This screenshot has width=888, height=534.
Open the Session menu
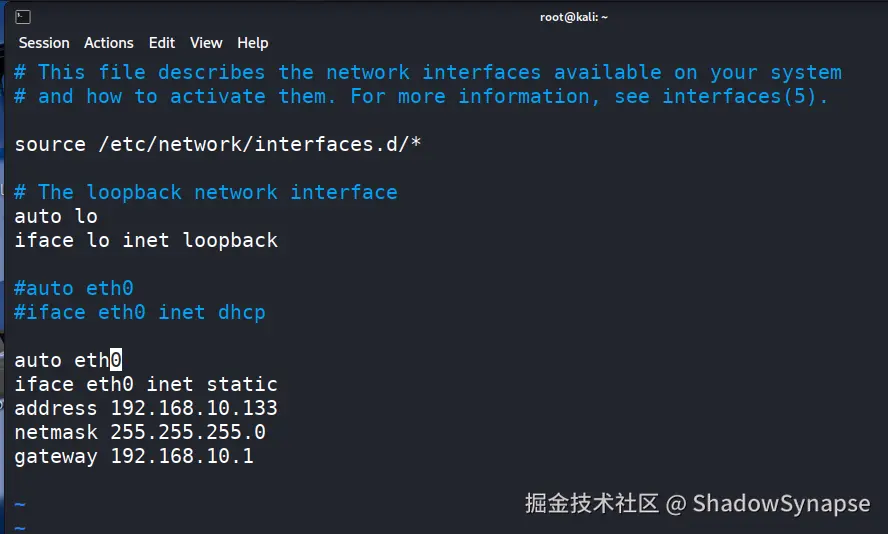click(x=44, y=43)
